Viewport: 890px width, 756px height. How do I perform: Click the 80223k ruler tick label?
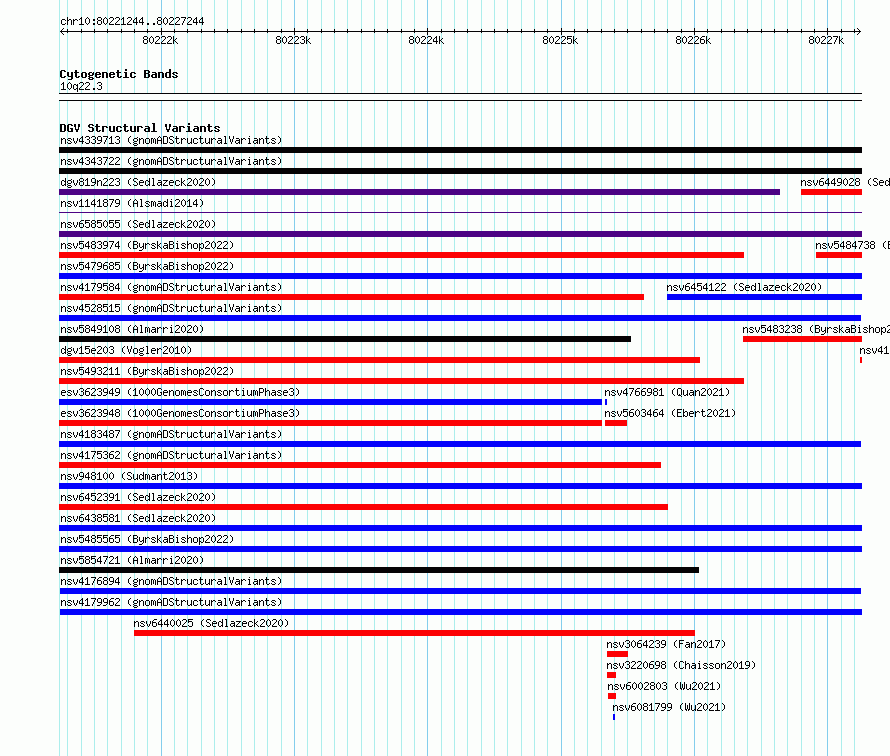[x=293, y=40]
